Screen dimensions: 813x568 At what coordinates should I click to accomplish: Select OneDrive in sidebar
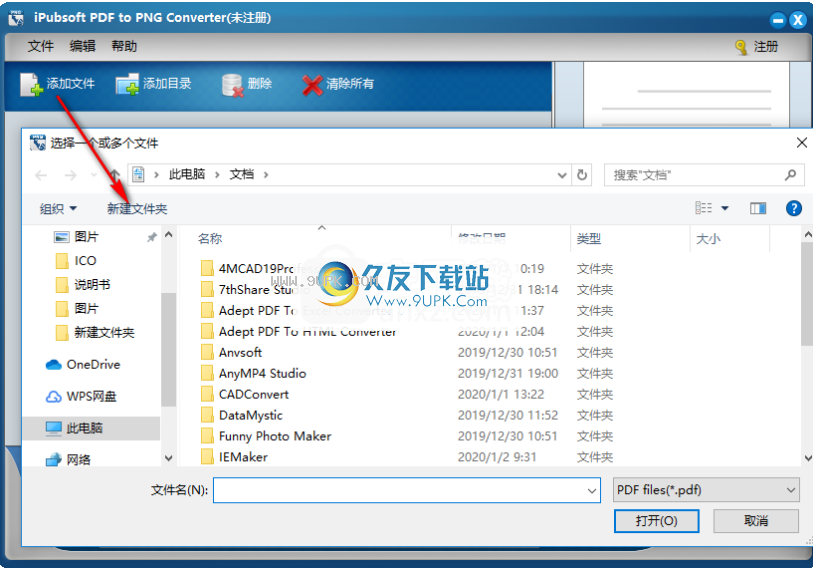pos(83,365)
